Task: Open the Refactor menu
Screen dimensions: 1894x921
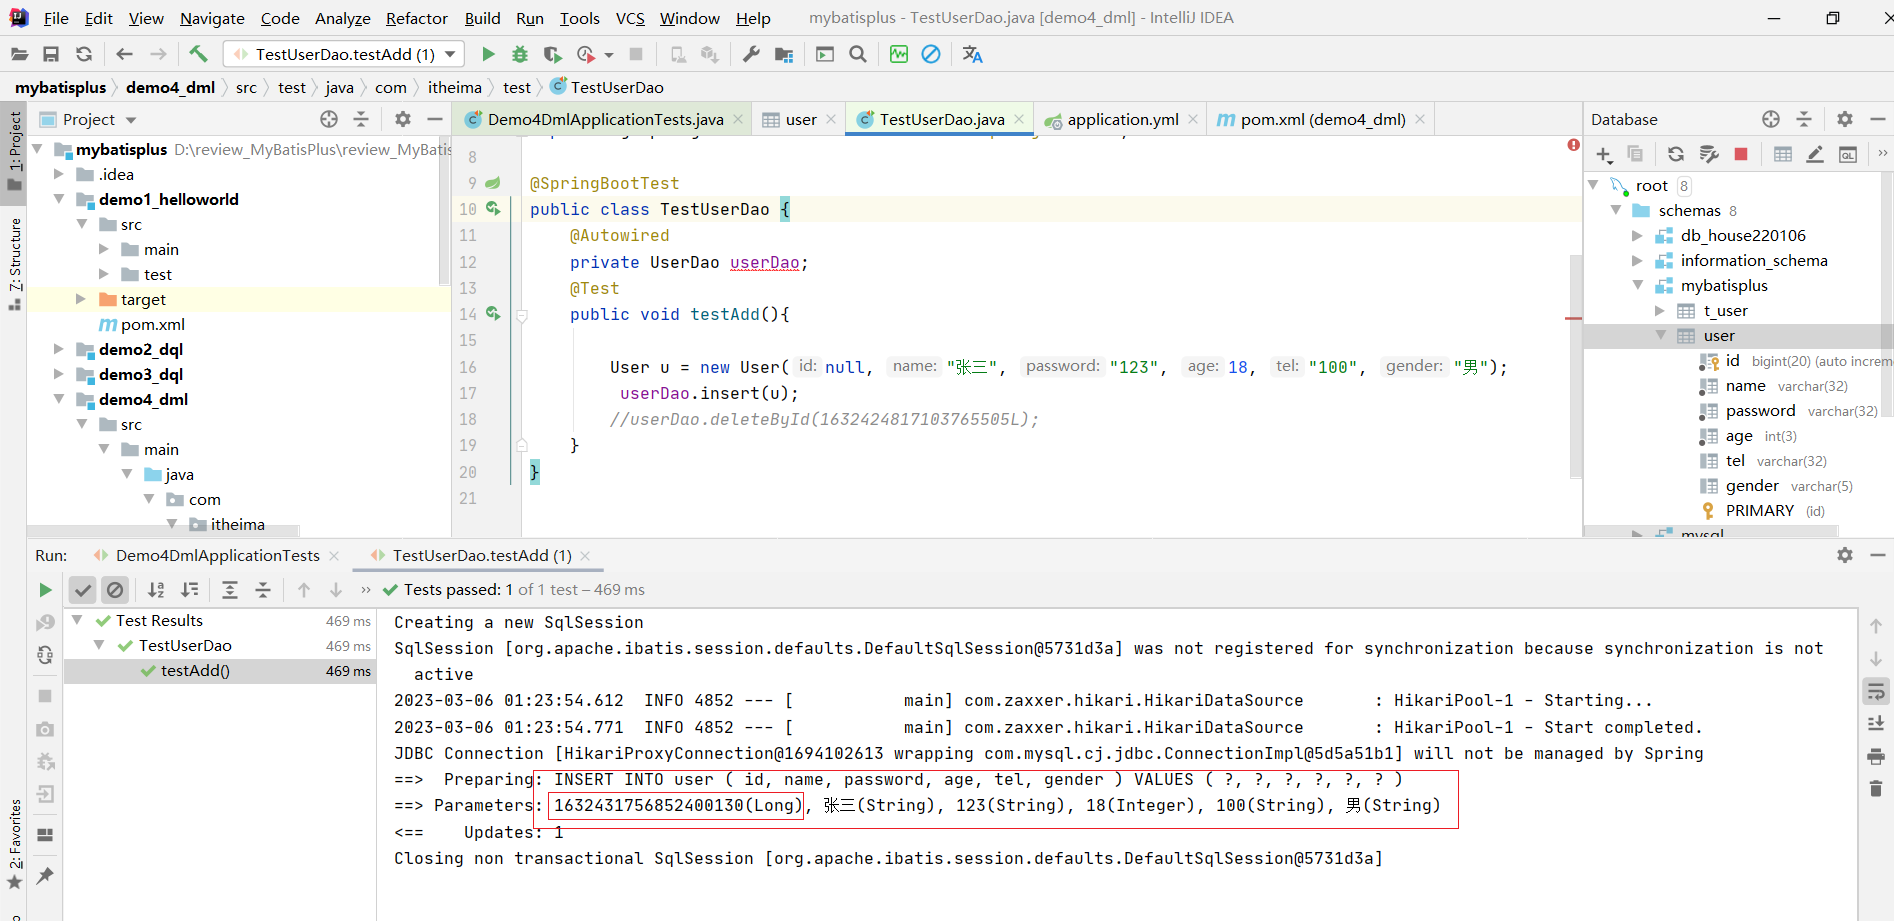Action: pos(416,18)
